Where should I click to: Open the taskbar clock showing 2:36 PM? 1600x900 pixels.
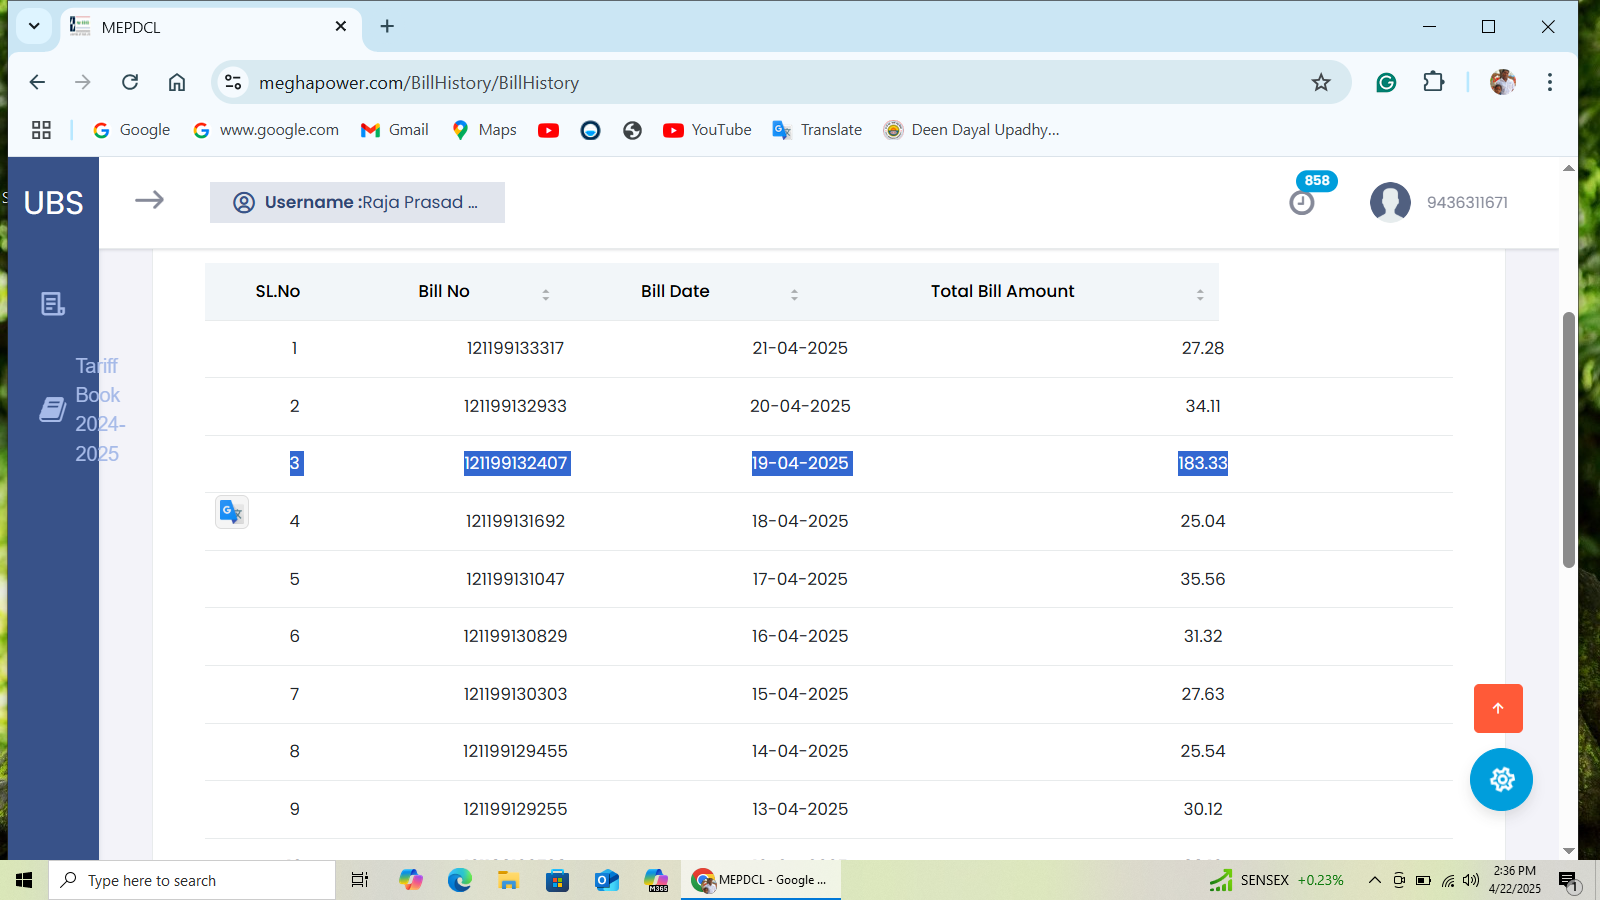click(x=1514, y=880)
